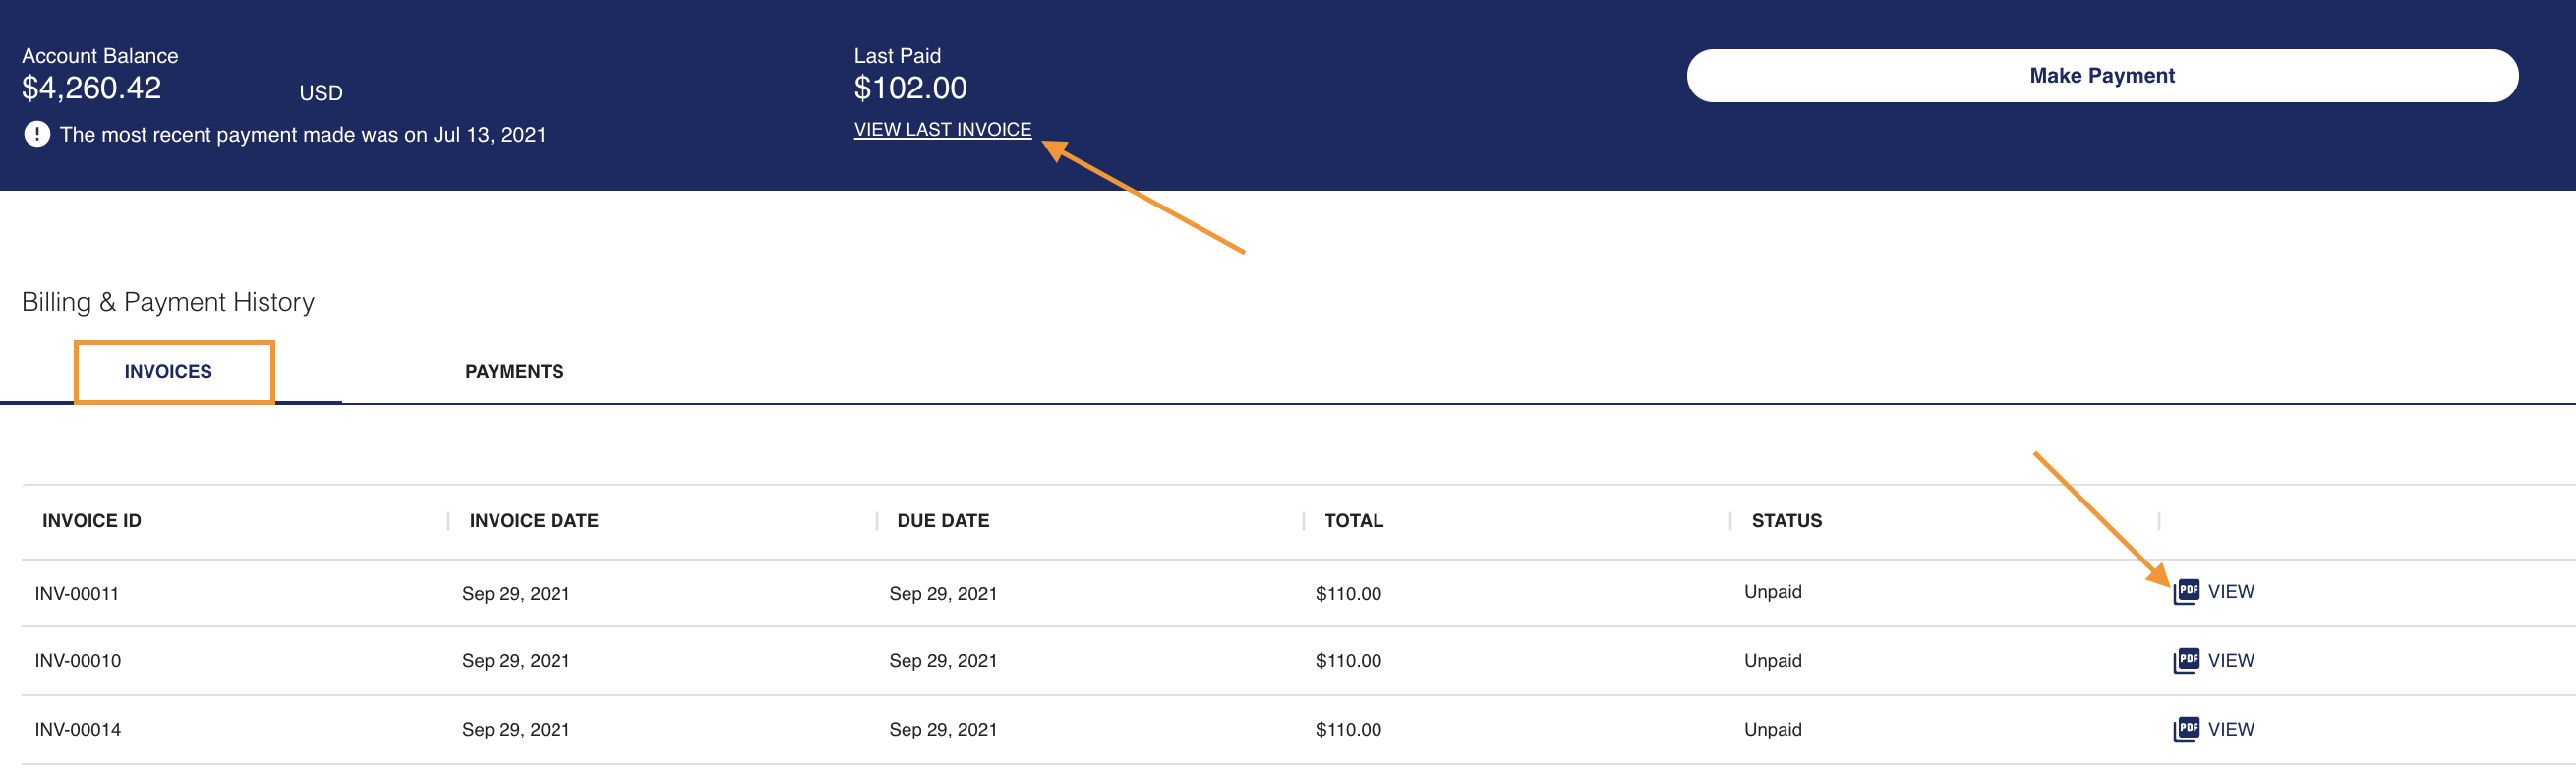
Task: Click the $102.00 last paid amount
Action: [910, 88]
